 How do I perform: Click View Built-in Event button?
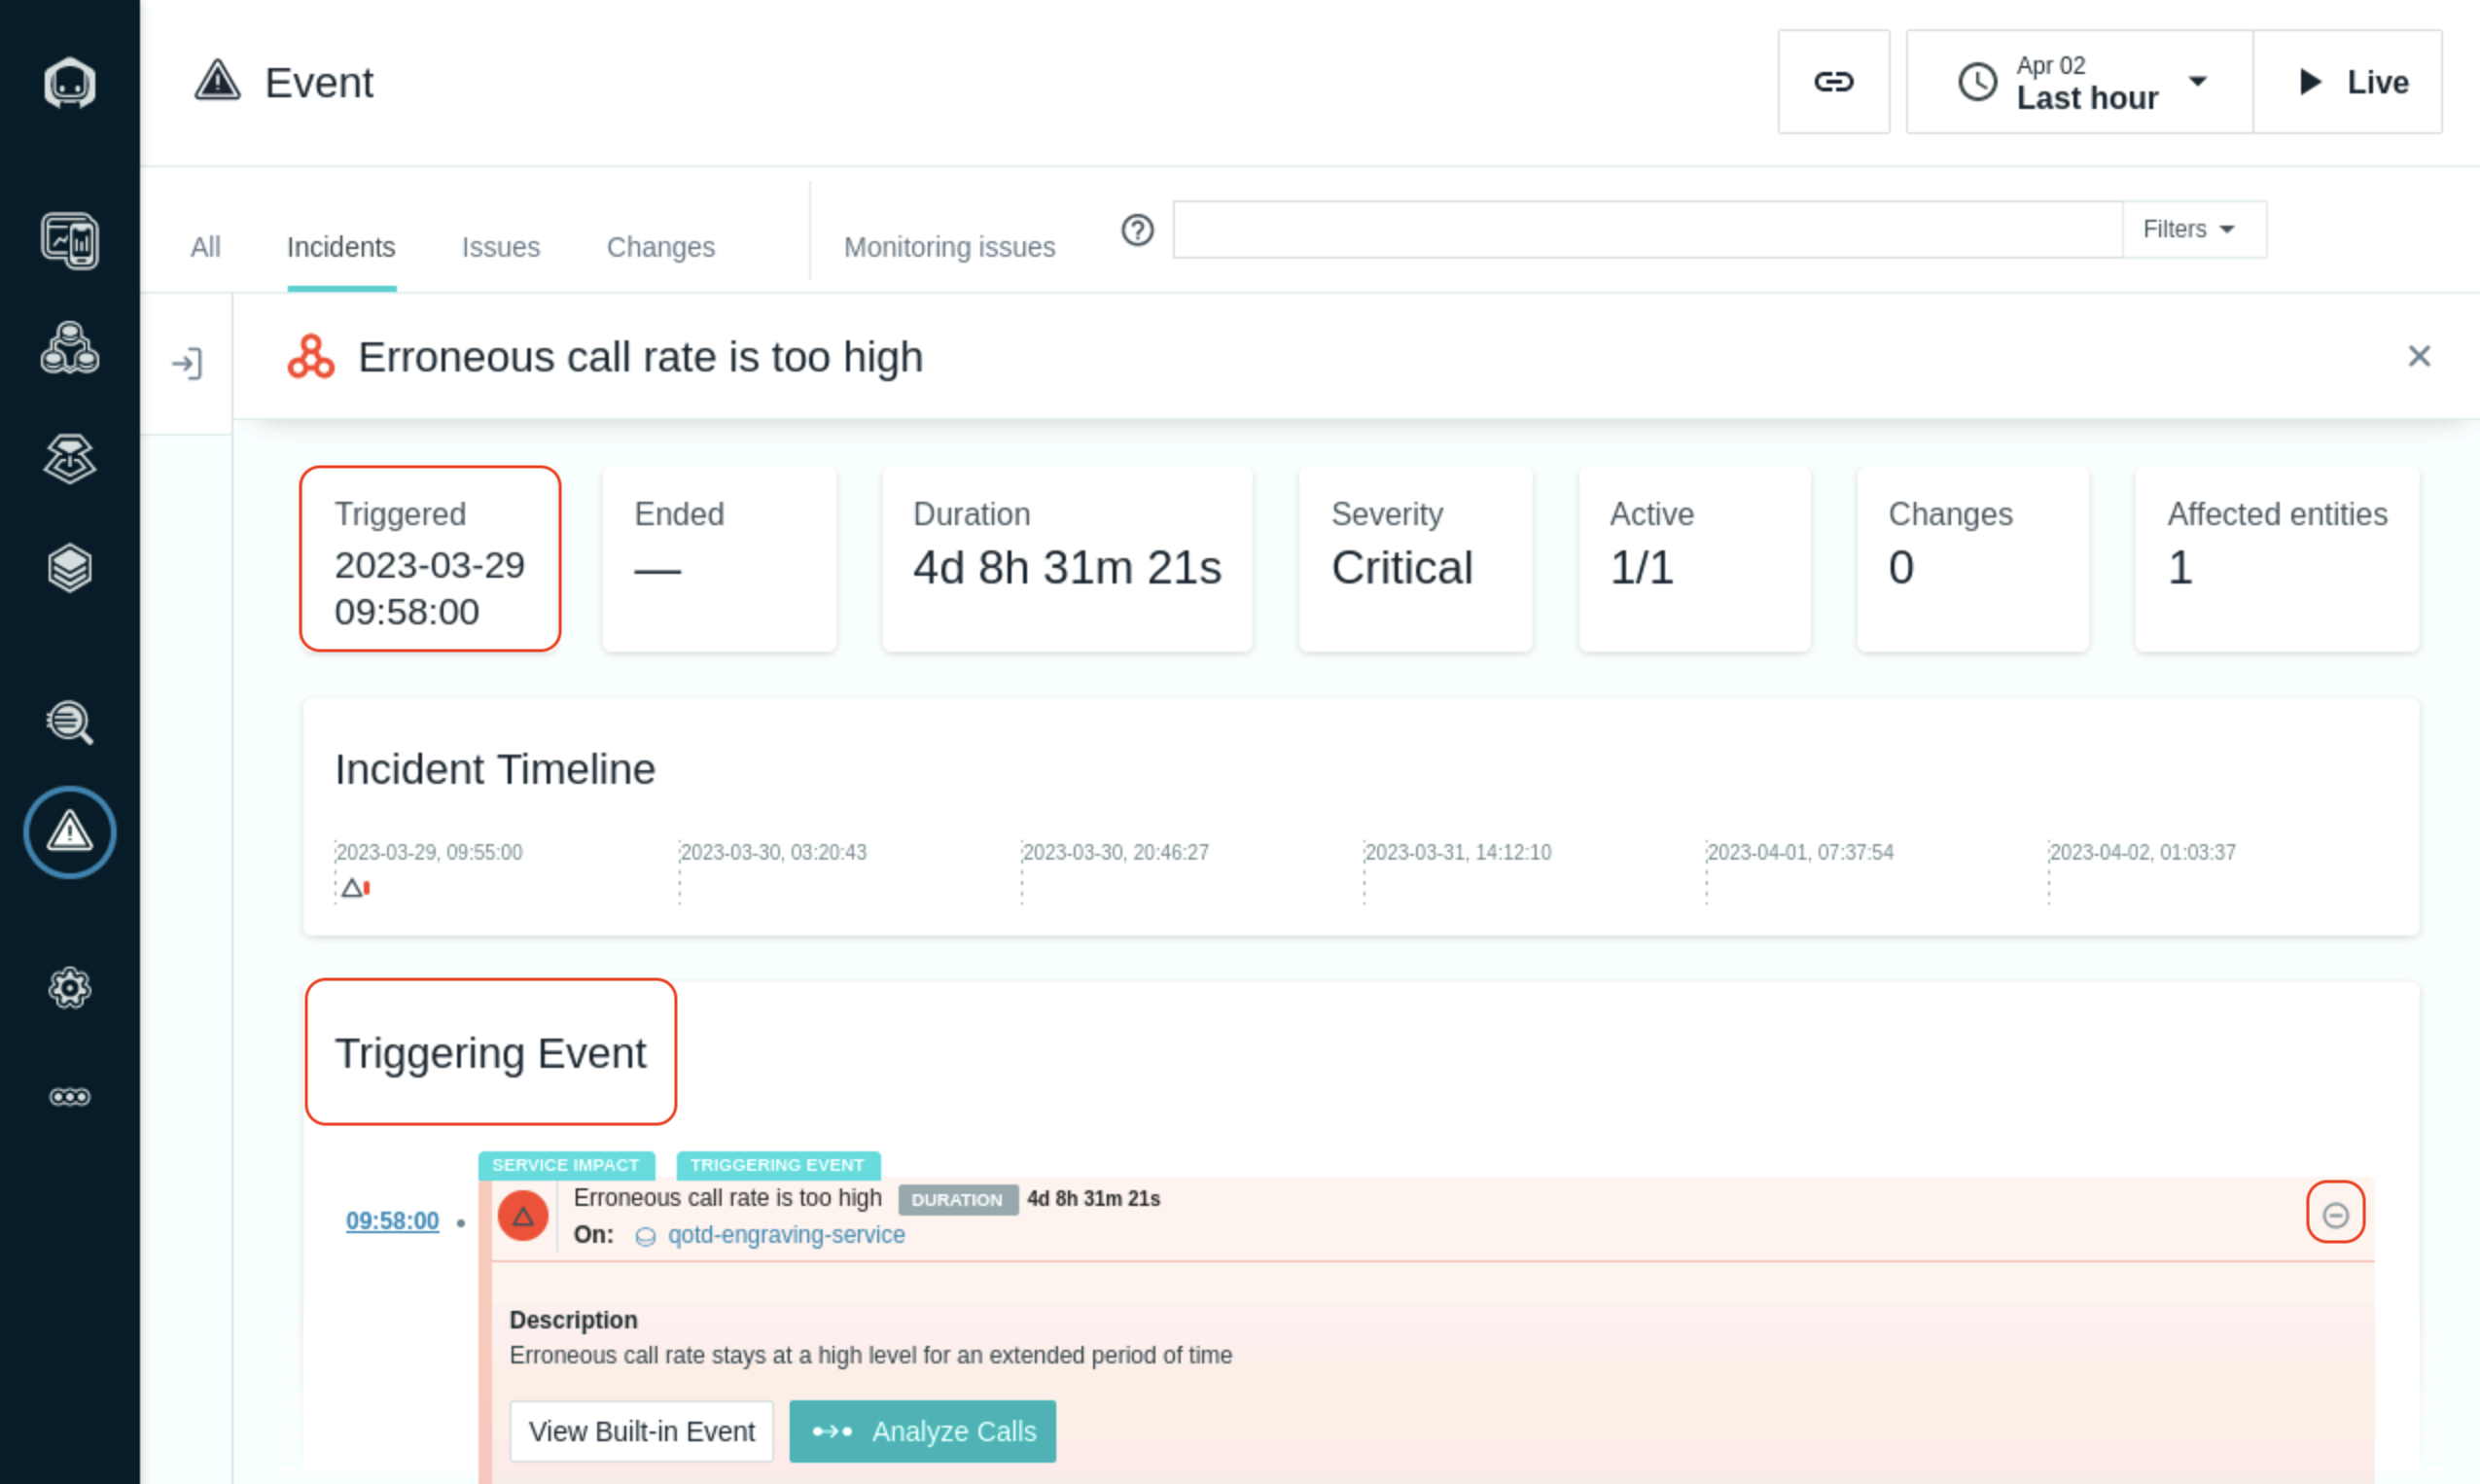click(x=641, y=1431)
